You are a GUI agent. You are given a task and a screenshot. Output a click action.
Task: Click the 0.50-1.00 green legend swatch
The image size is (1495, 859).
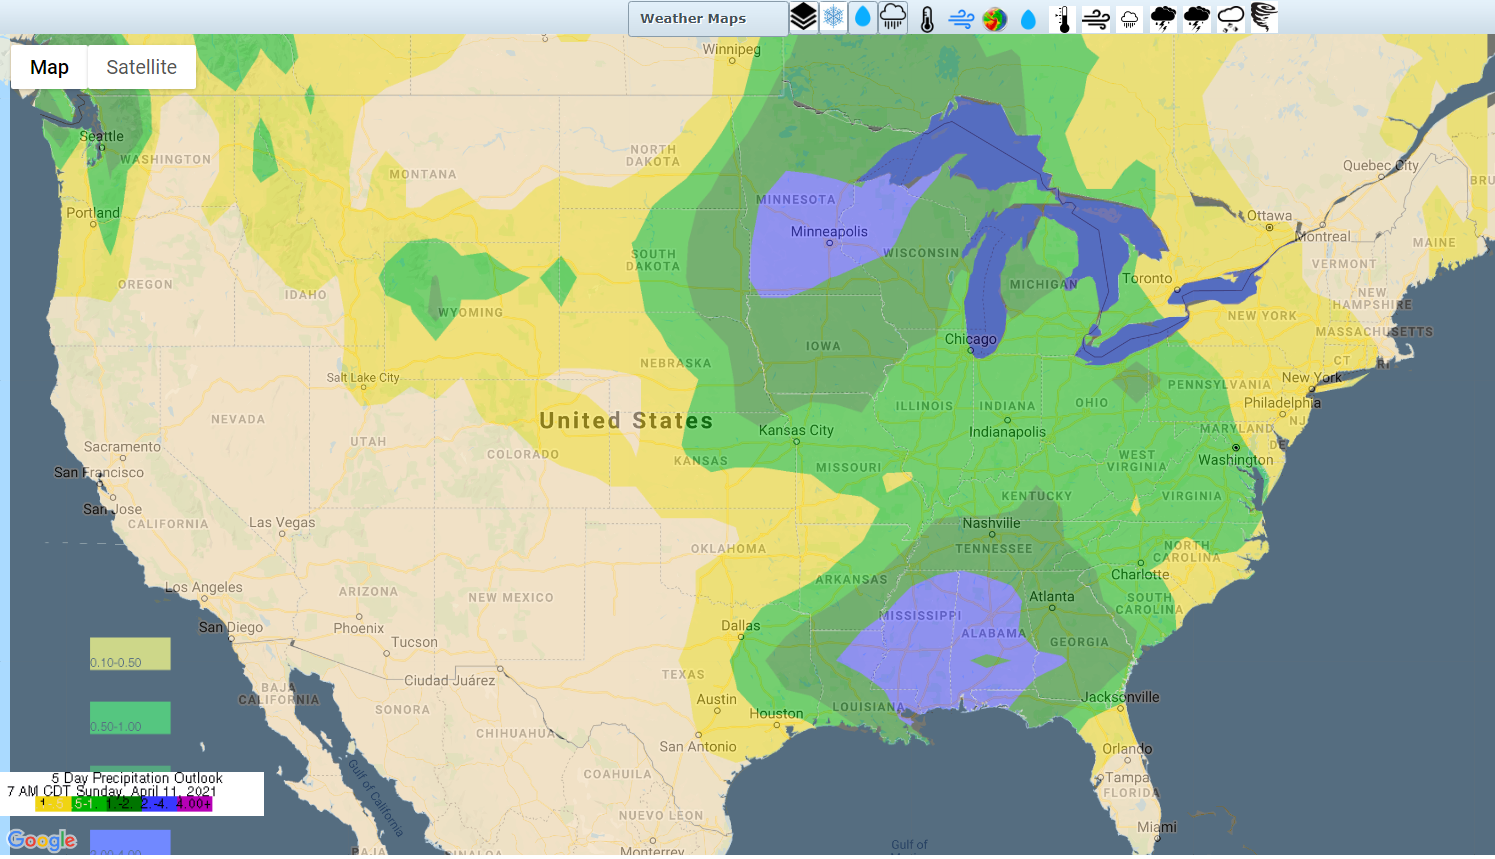[x=130, y=718]
